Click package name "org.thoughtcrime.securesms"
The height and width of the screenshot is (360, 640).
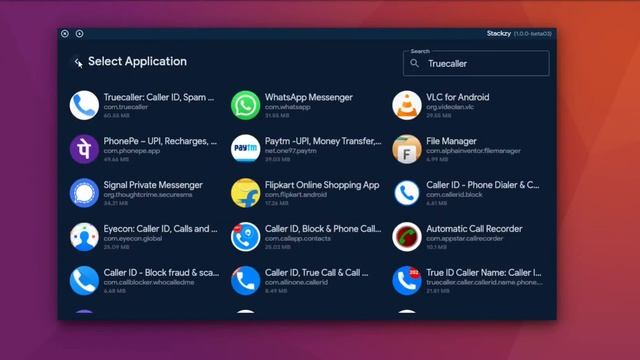(x=148, y=195)
